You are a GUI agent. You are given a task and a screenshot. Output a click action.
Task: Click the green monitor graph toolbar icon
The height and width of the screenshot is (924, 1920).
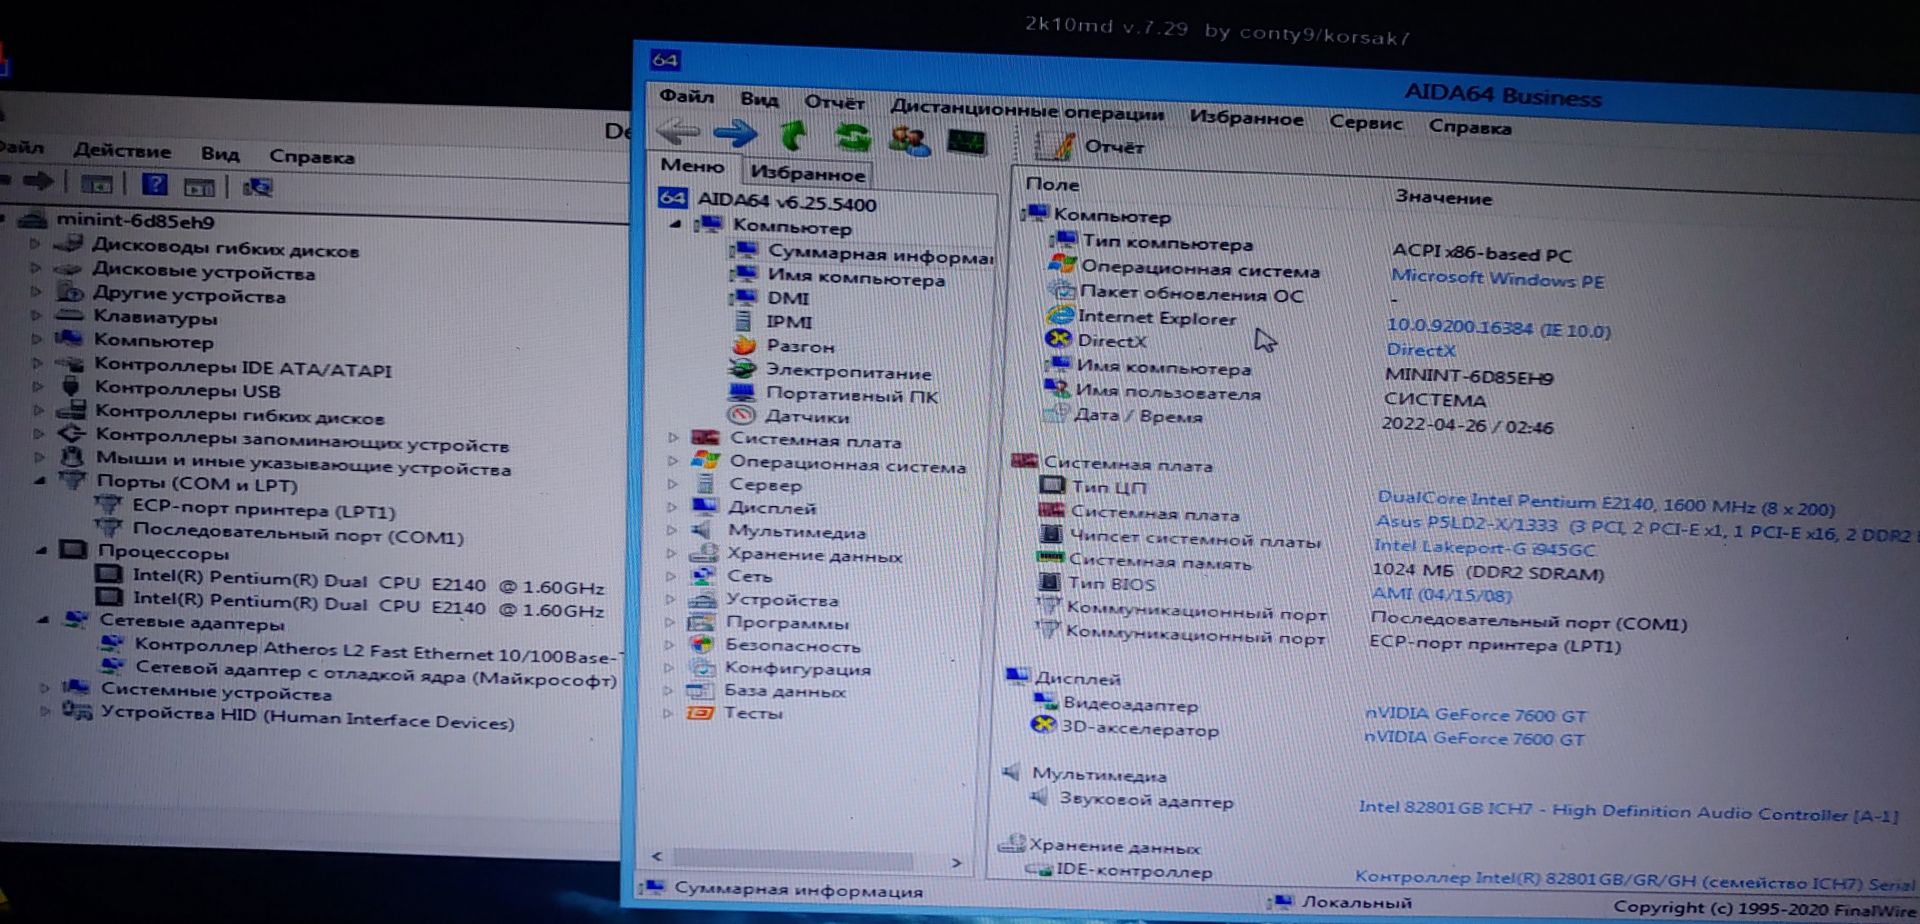(x=965, y=142)
